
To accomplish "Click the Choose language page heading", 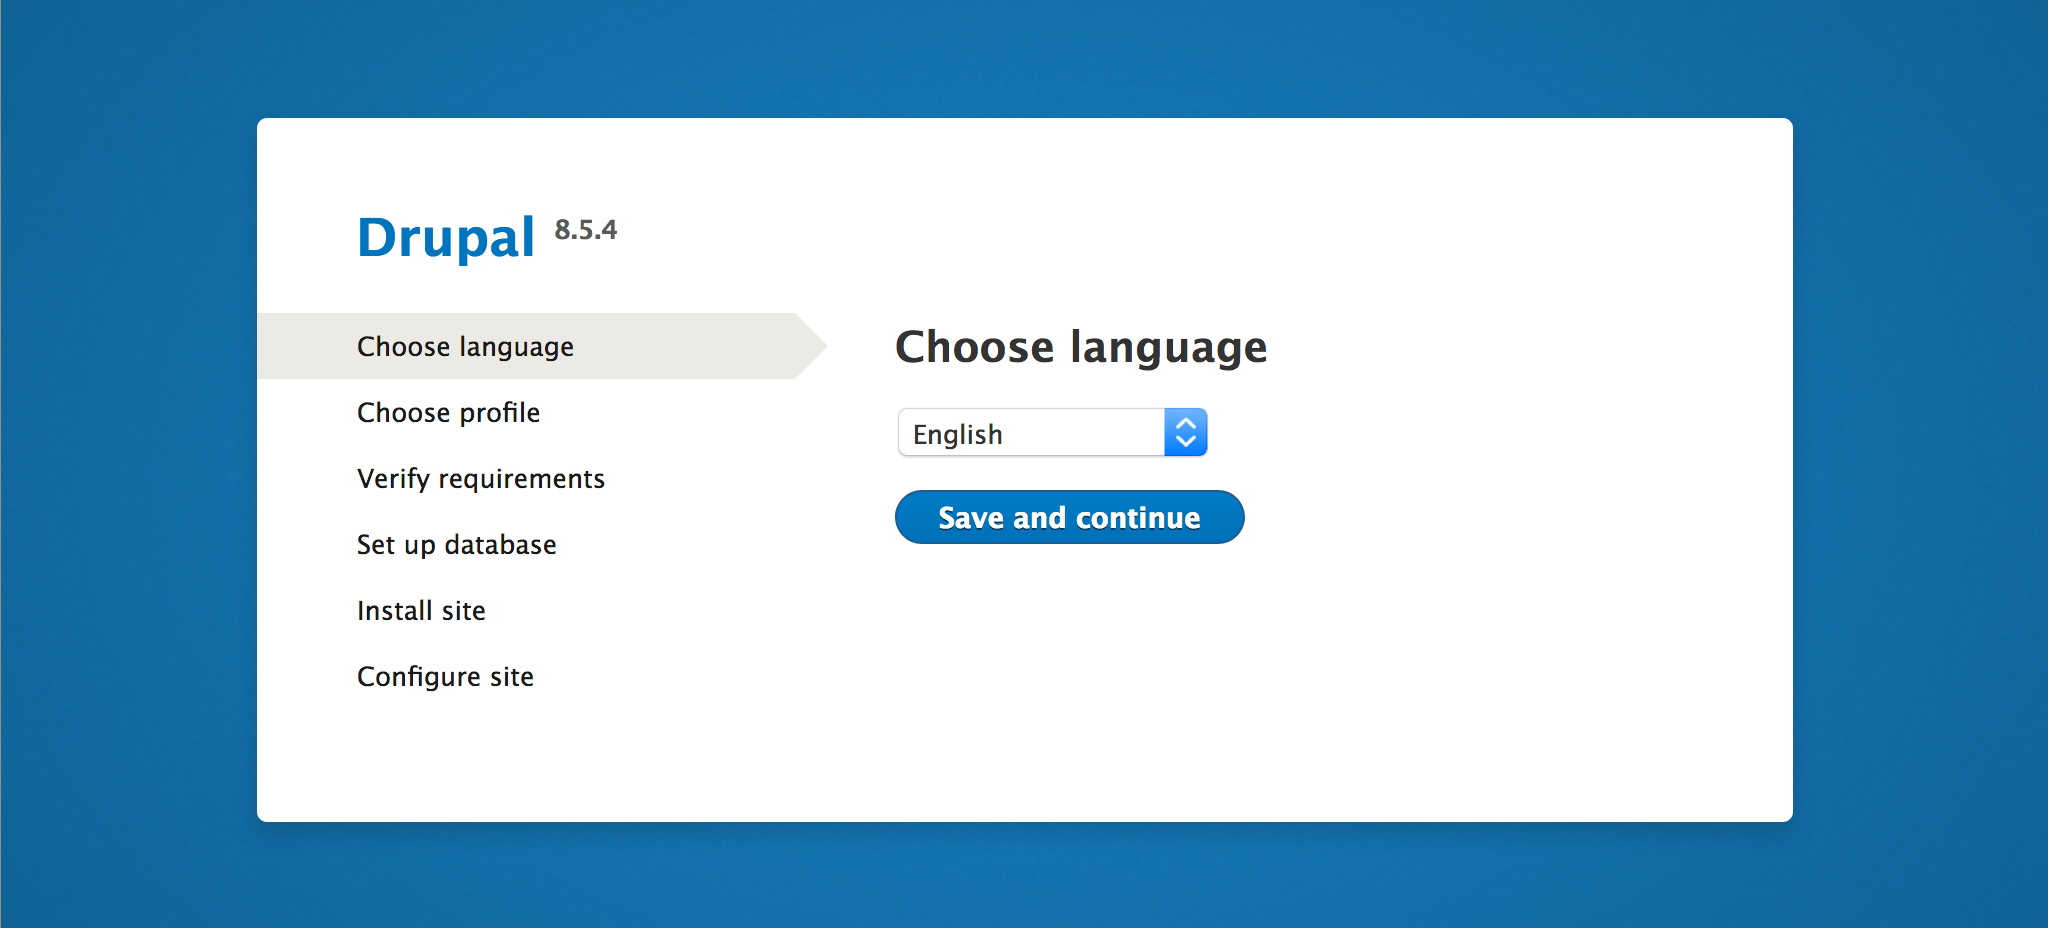I will point(1081,347).
